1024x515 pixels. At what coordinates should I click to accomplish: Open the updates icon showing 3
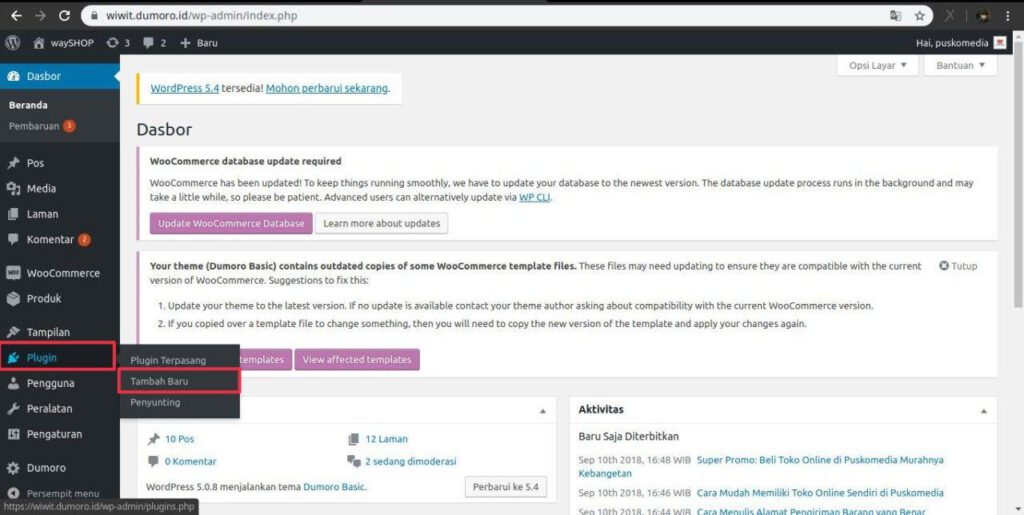click(x=118, y=42)
